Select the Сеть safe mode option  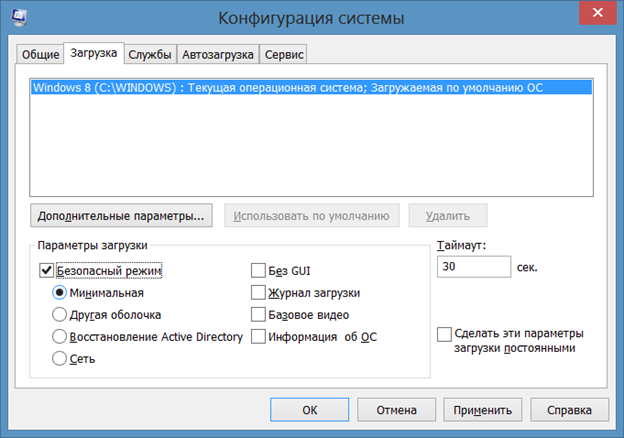[60, 359]
